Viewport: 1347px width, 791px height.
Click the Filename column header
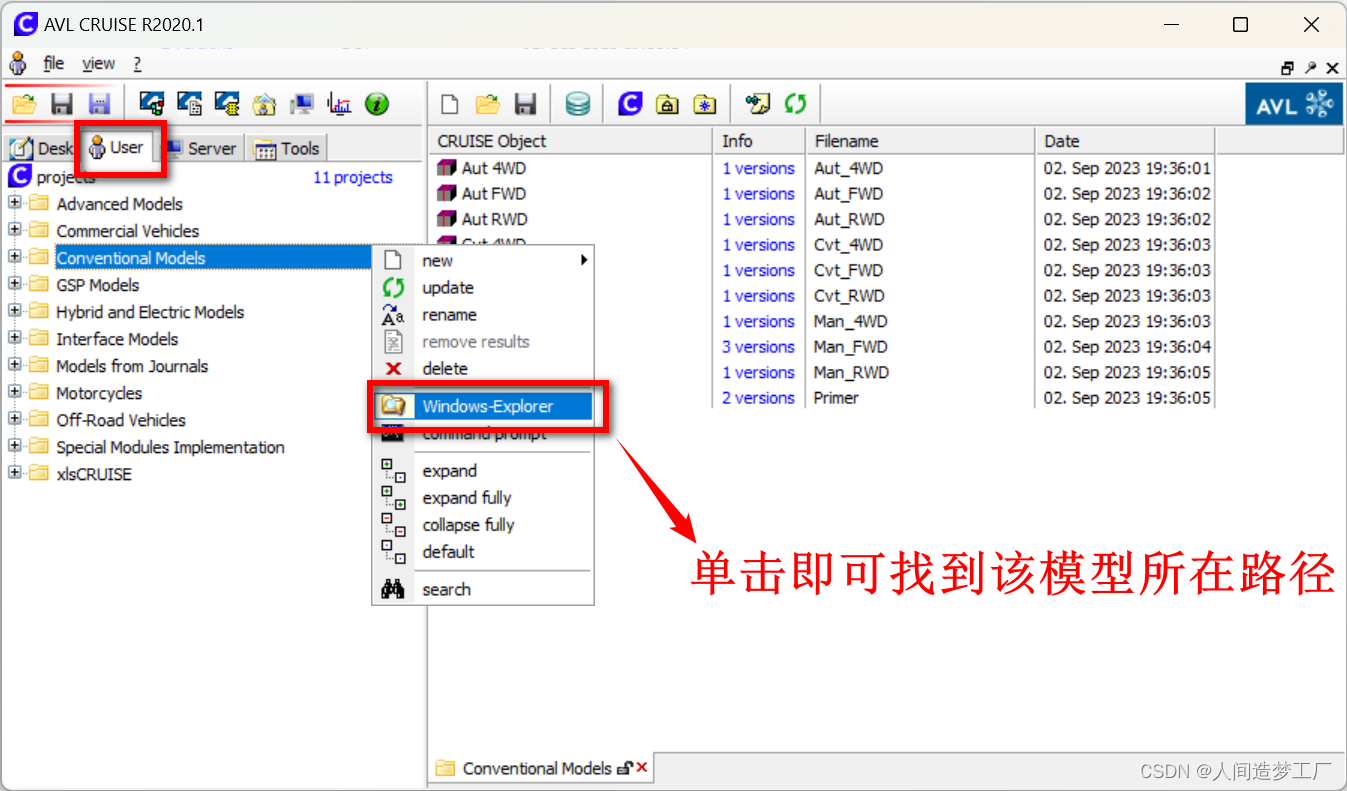(x=919, y=141)
